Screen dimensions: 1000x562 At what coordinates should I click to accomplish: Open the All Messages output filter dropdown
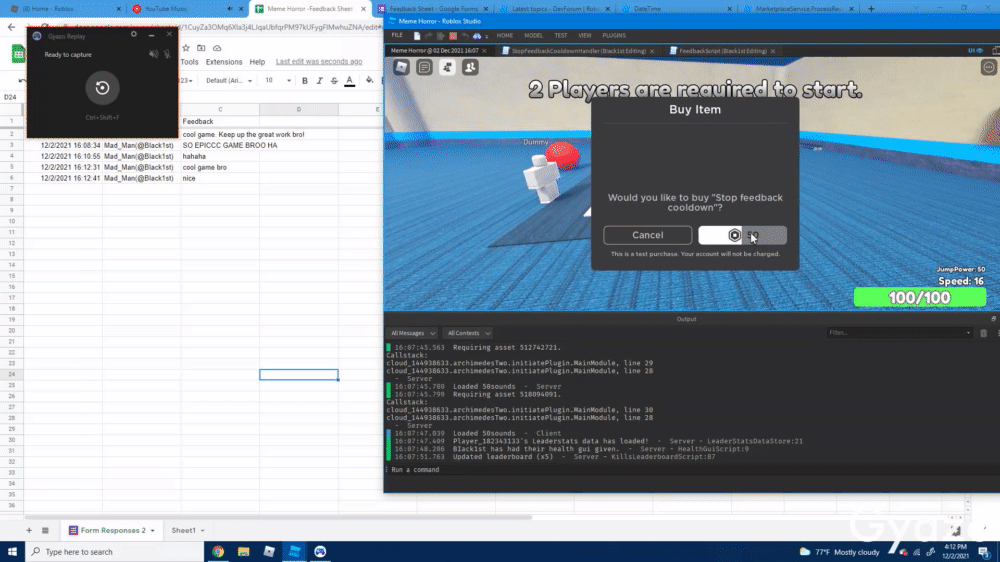pos(413,333)
